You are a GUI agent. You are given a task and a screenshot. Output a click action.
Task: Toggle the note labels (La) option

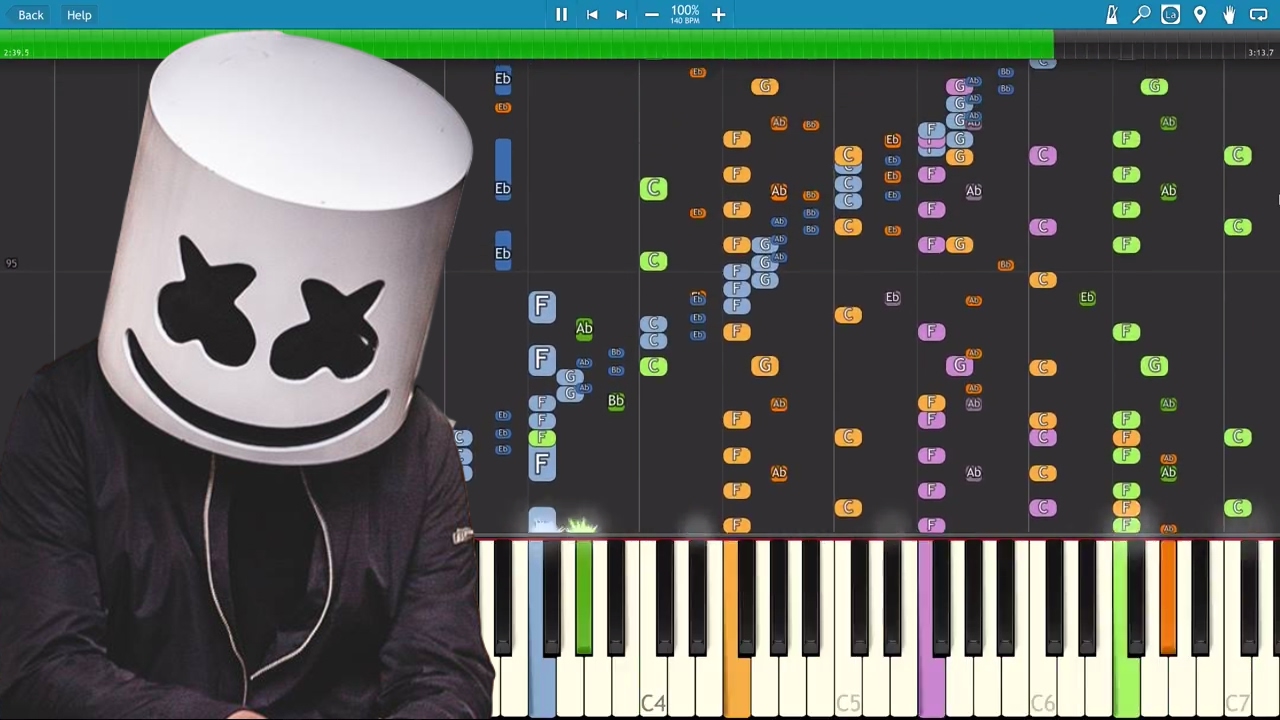pyautogui.click(x=1171, y=15)
